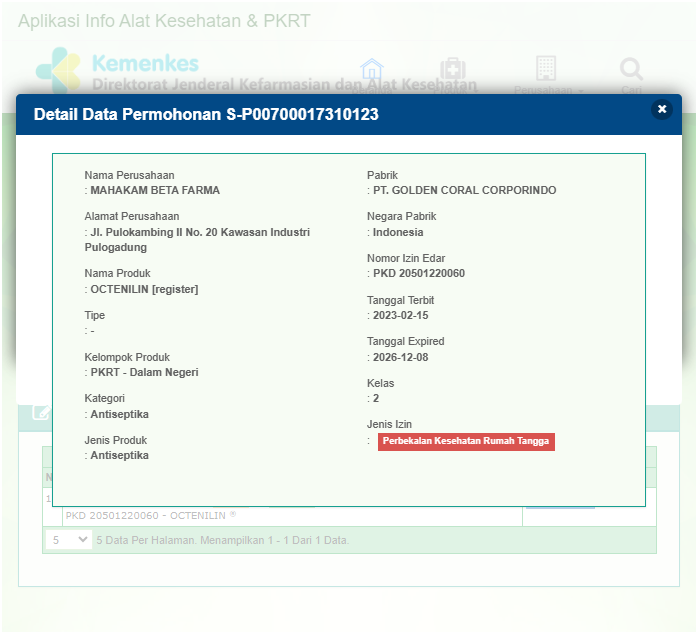Click factory name PT. GOLDEN CORAL CORPORINDO

[464, 190]
